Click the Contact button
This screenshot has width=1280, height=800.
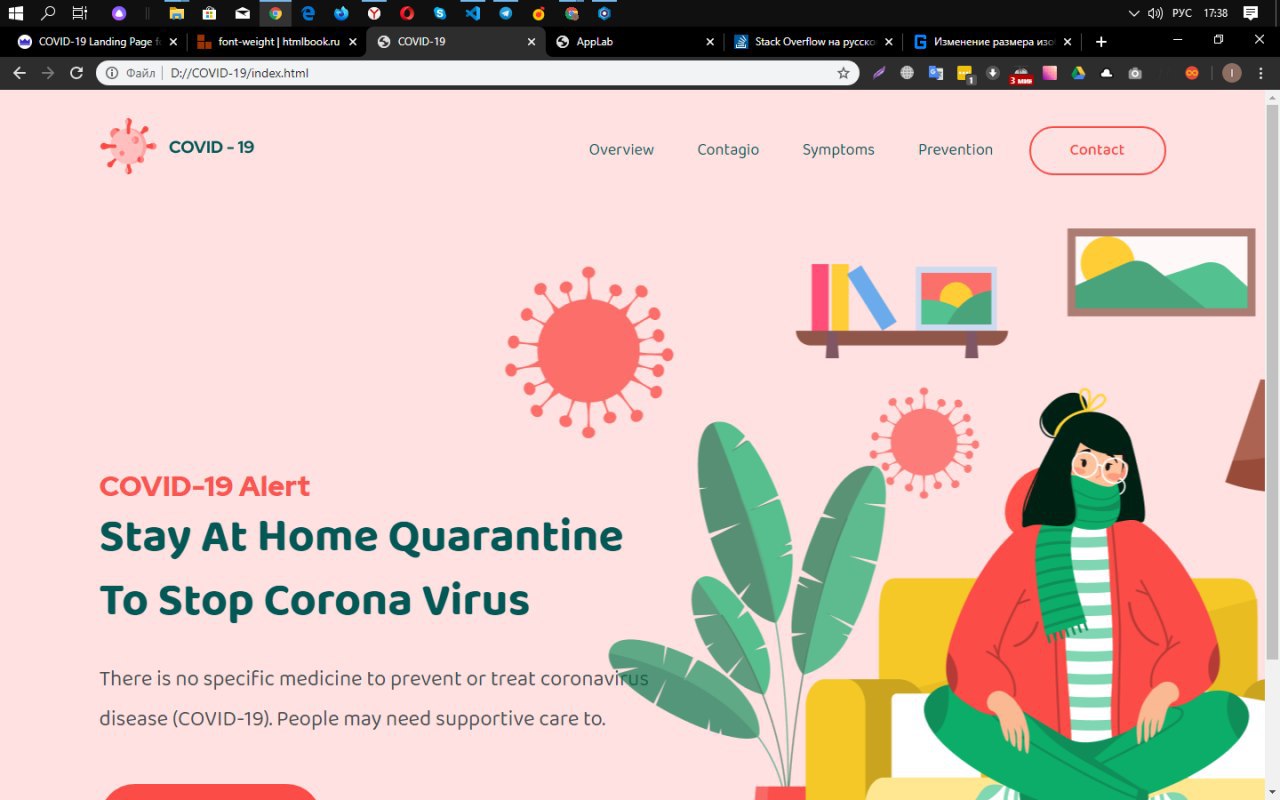point(1097,150)
